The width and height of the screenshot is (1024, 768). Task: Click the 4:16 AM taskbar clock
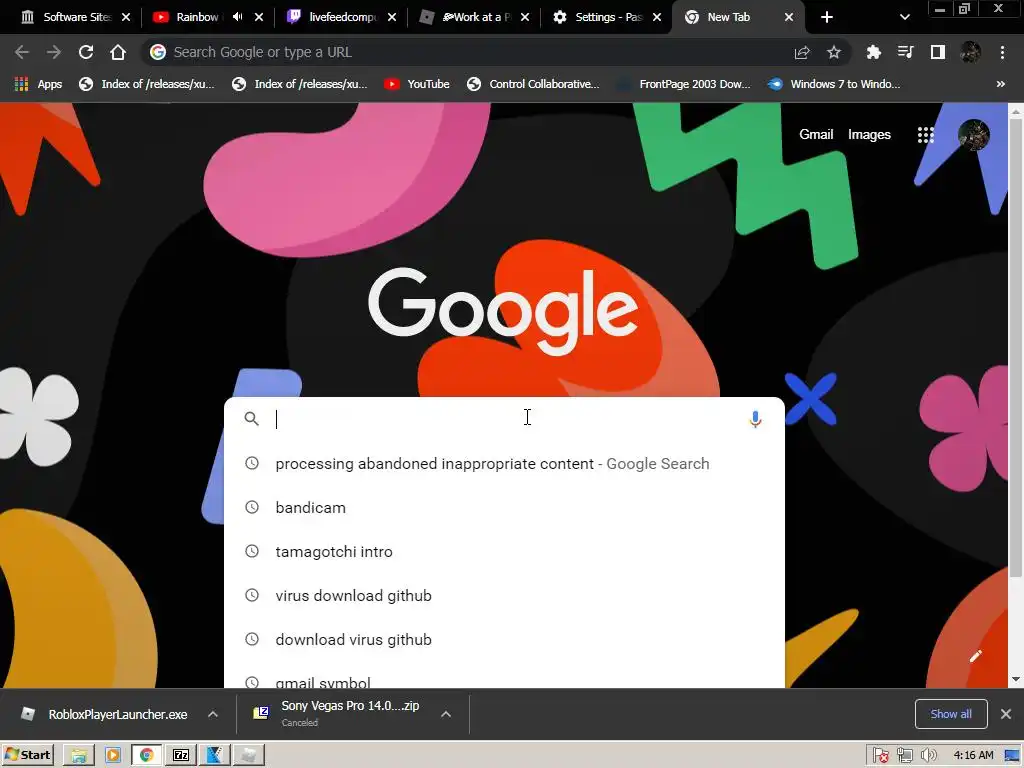(973, 756)
